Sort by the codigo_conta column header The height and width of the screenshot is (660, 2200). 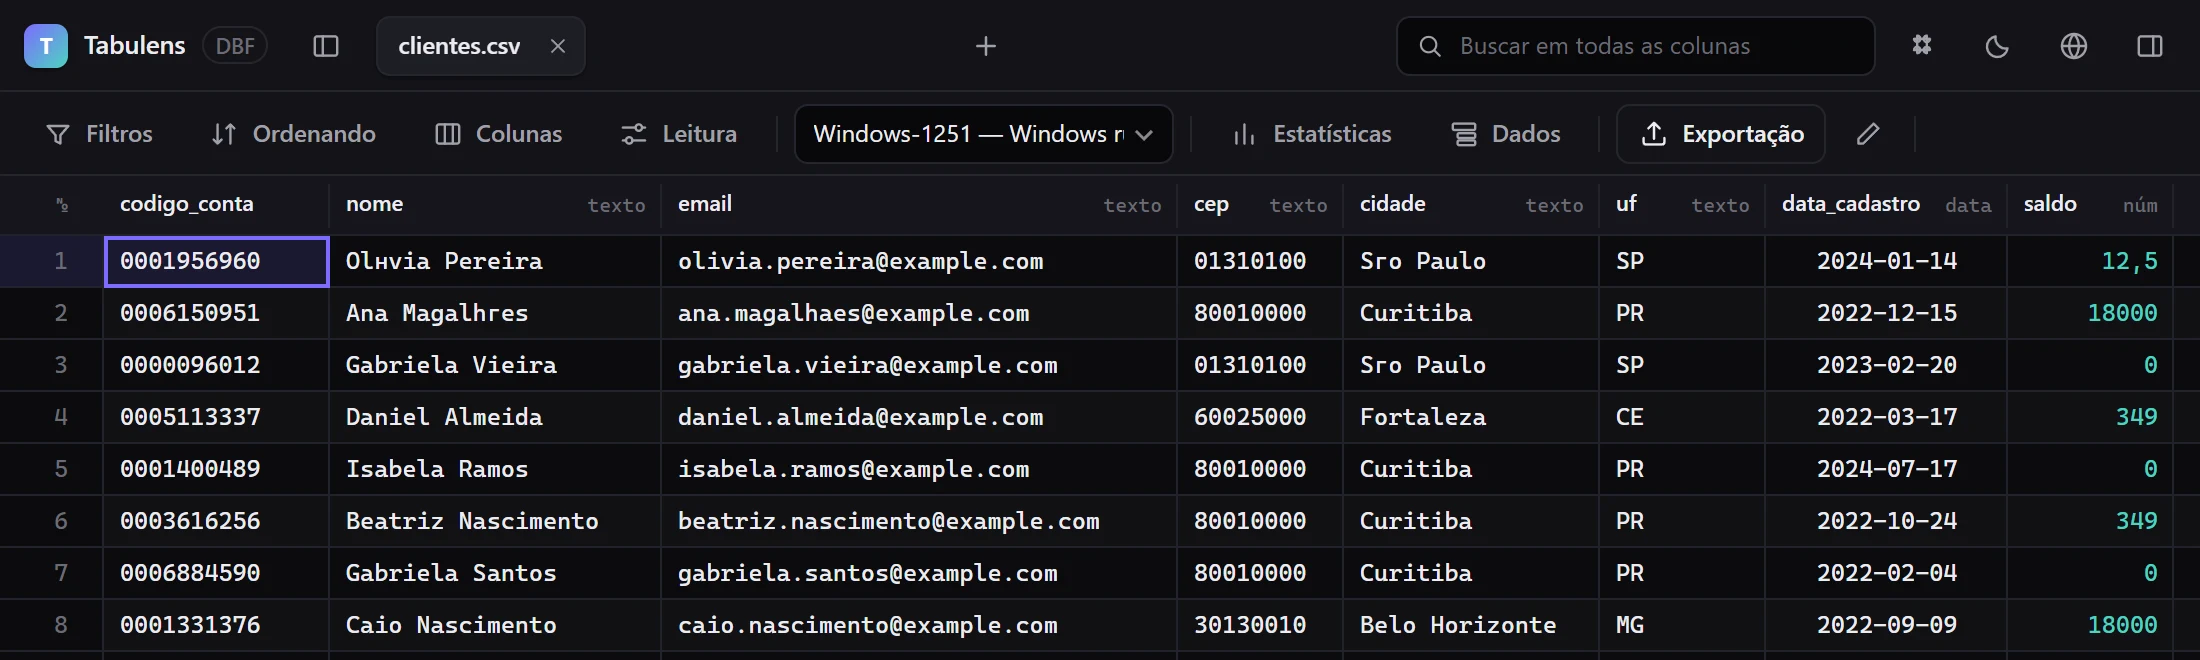tap(216, 205)
